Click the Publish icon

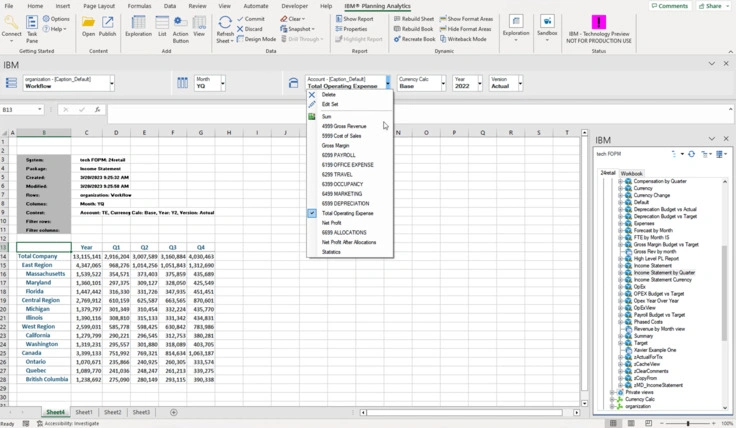[x=107, y=26]
